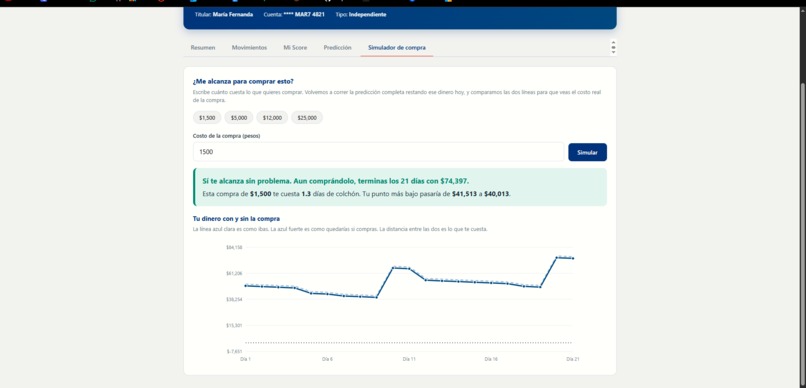Click the 'Día 16' x-axis label
Viewport: 806px width, 388px height.
click(x=491, y=359)
